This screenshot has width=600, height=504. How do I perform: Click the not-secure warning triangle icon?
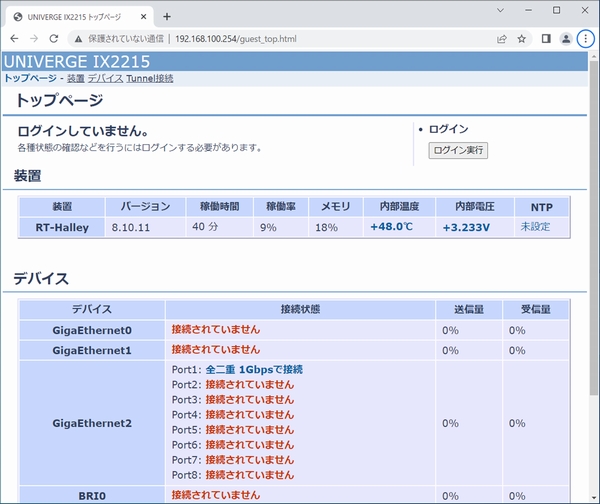[78, 39]
